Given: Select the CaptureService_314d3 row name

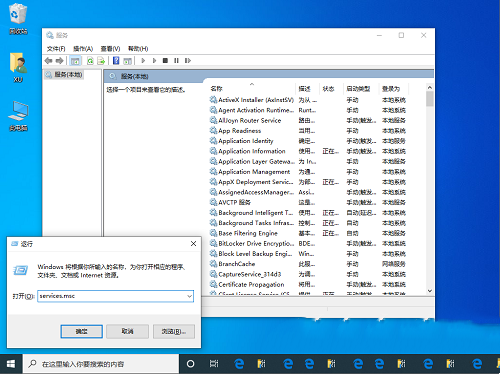Looking at the screenshot, I should (250, 274).
